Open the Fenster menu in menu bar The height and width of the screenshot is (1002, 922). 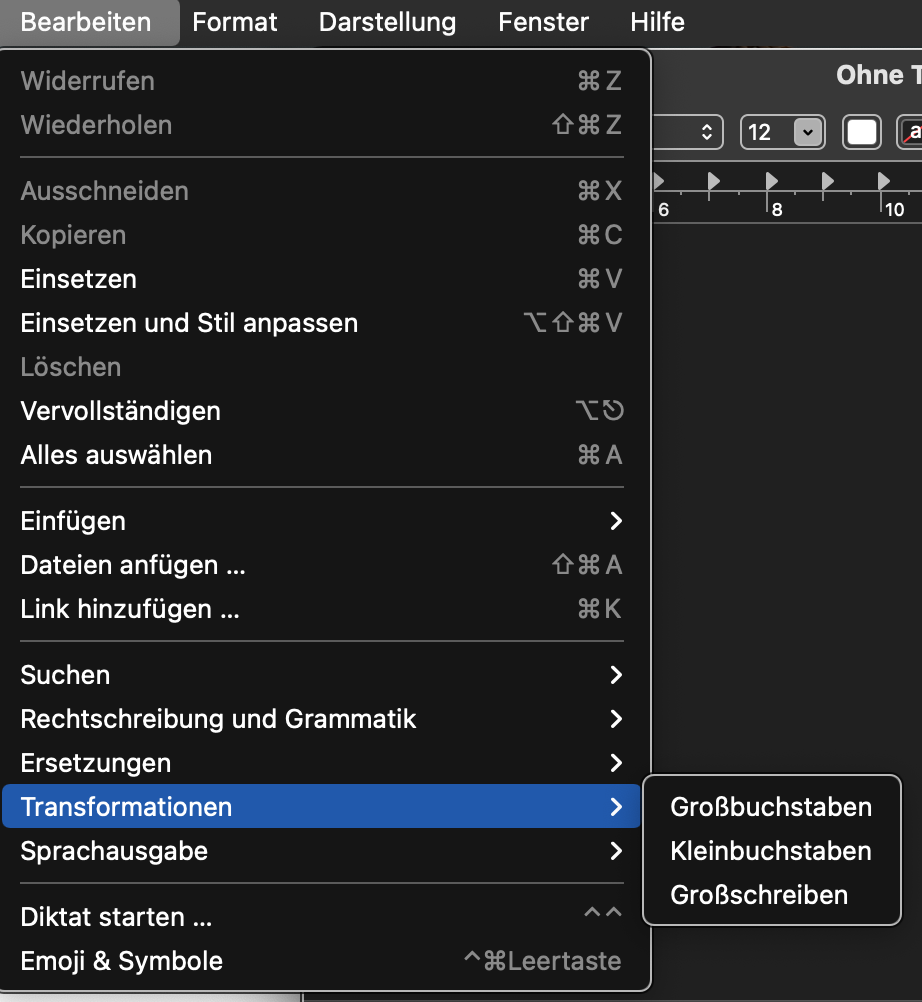pos(543,22)
